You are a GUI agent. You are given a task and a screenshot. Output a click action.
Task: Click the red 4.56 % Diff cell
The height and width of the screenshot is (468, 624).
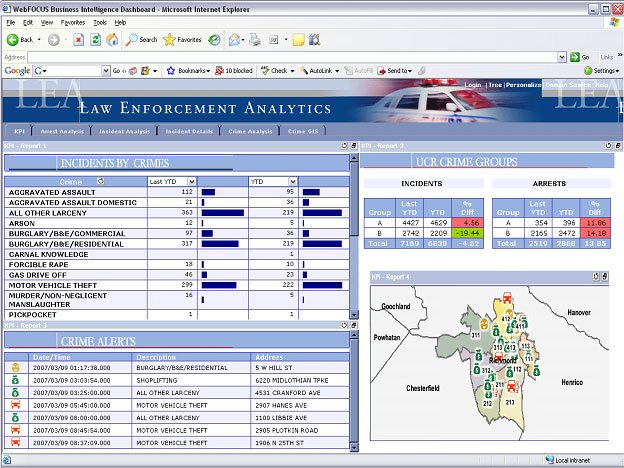(468, 222)
